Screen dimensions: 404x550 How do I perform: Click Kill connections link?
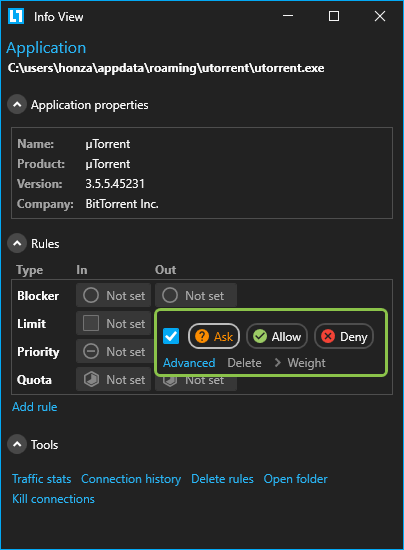(x=53, y=499)
